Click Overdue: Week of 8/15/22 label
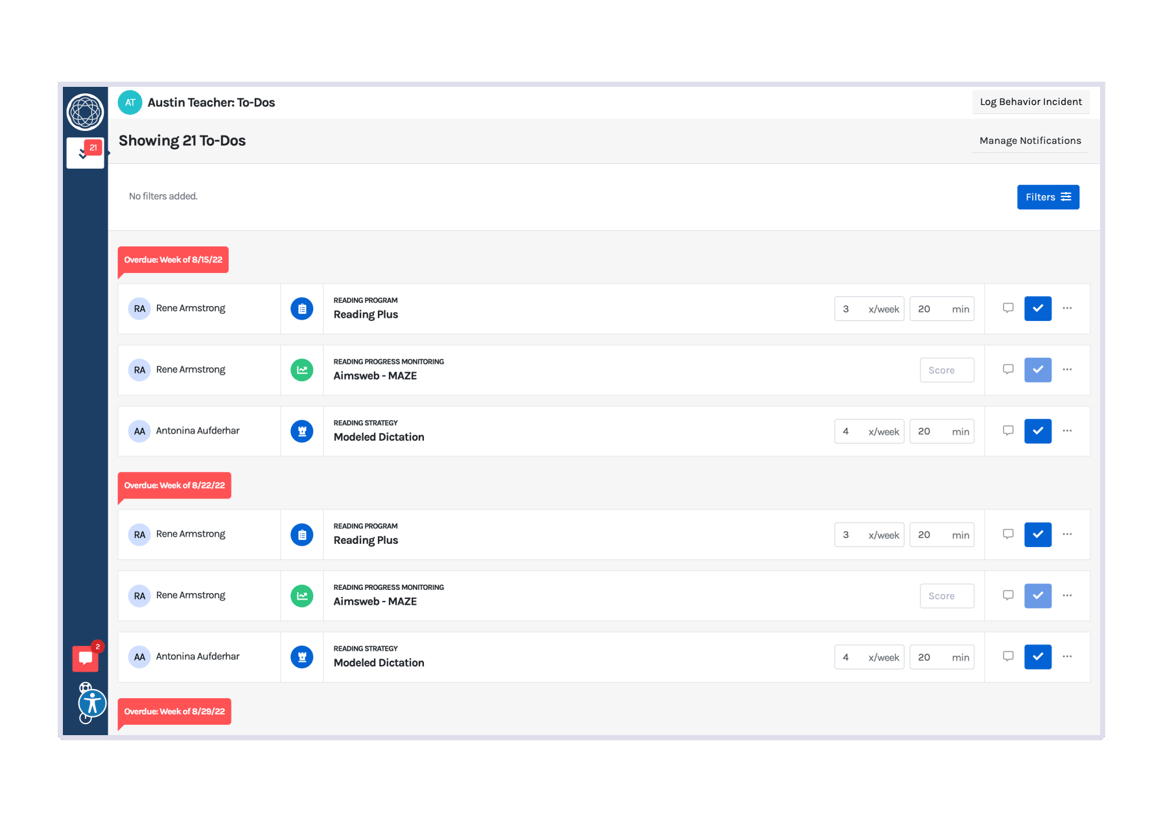The image size is (1163, 822). pos(173,260)
